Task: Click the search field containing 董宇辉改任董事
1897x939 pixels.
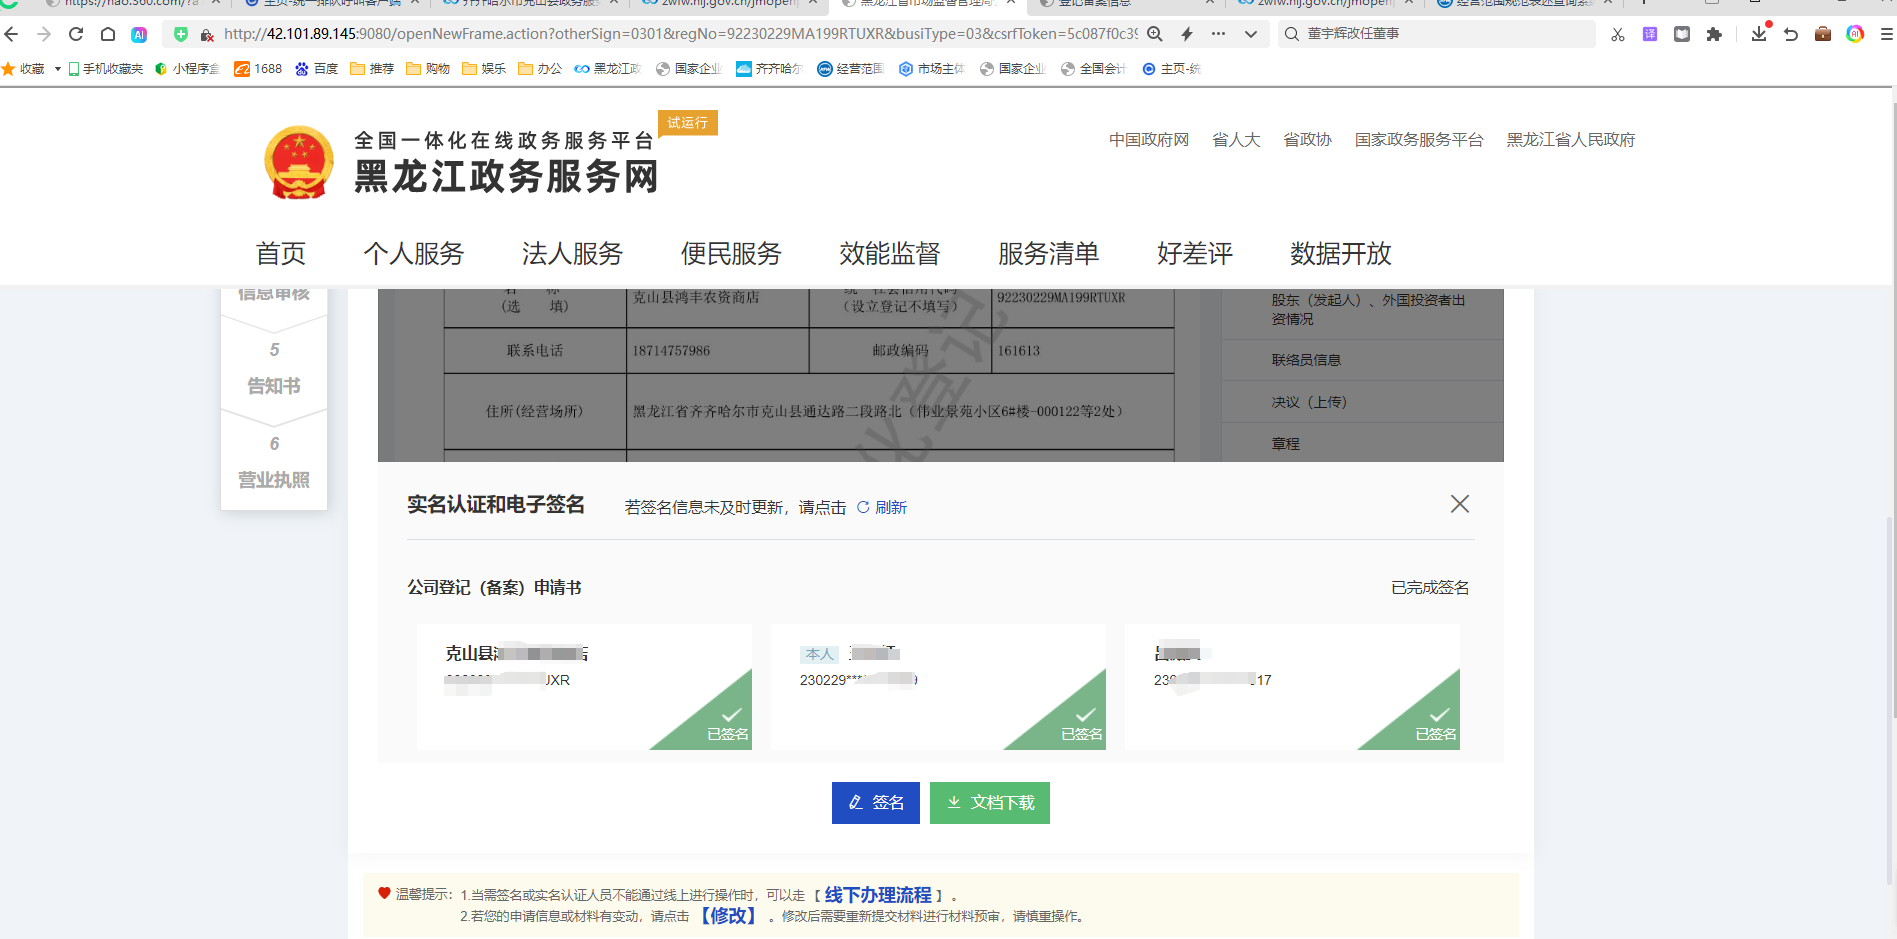Action: tap(1436, 34)
